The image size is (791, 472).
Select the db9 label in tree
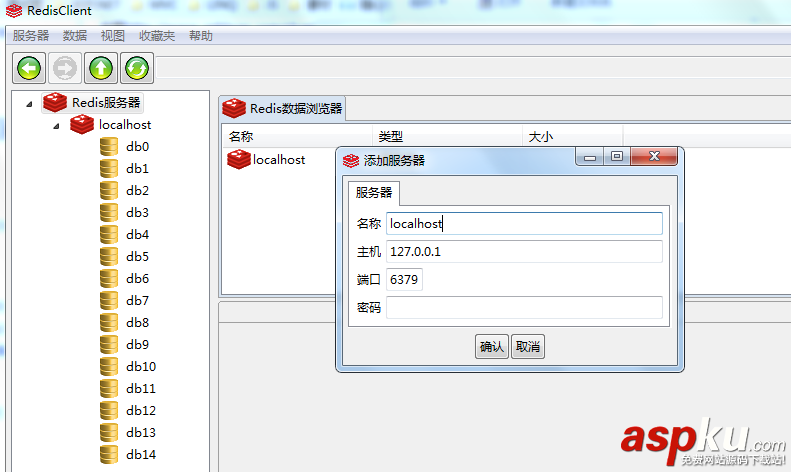click(x=138, y=344)
